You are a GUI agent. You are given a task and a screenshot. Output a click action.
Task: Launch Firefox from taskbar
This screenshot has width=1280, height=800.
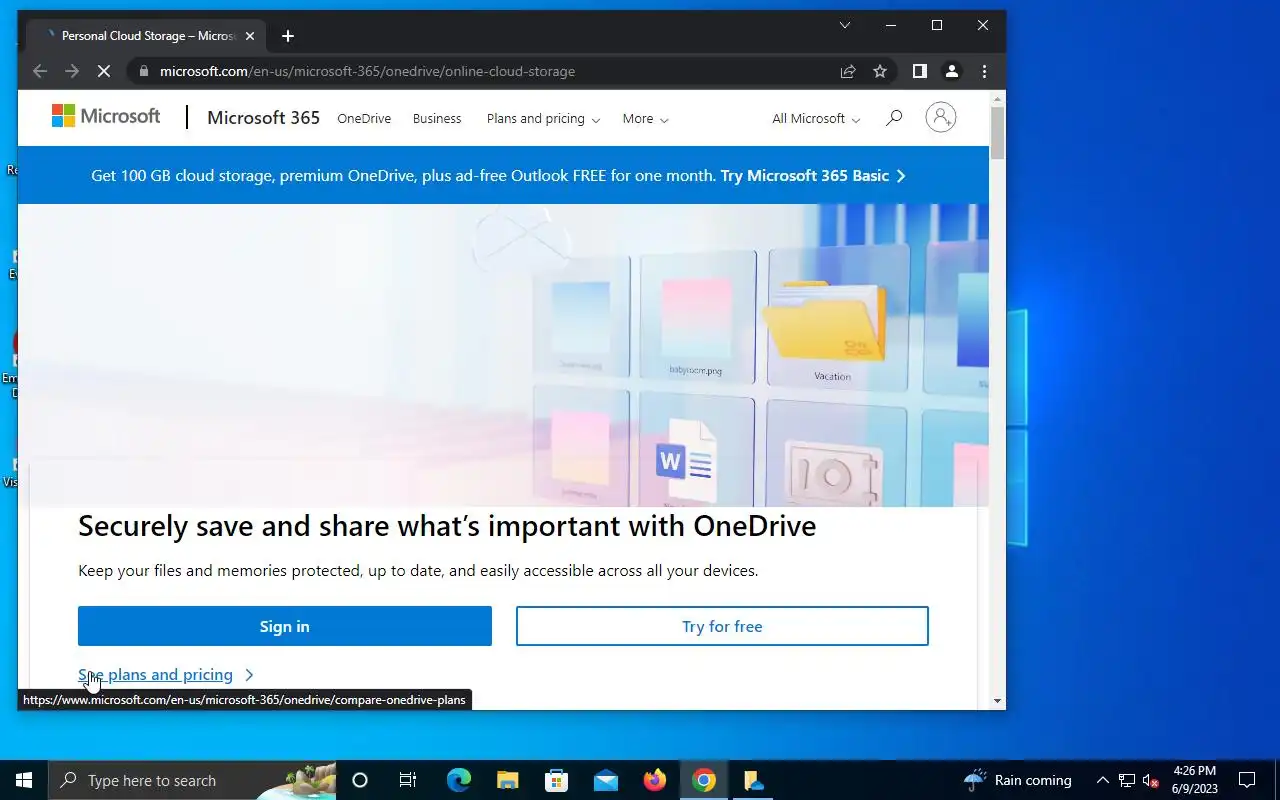(x=655, y=780)
